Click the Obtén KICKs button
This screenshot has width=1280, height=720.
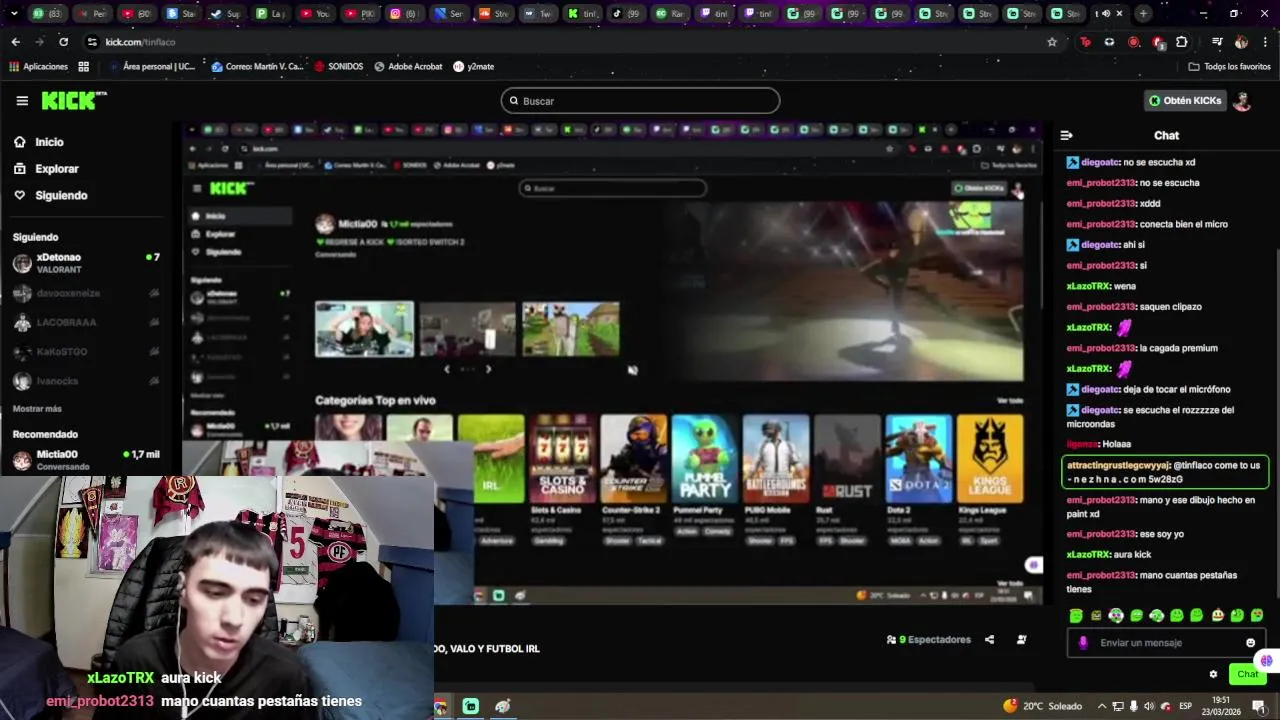(x=1185, y=101)
